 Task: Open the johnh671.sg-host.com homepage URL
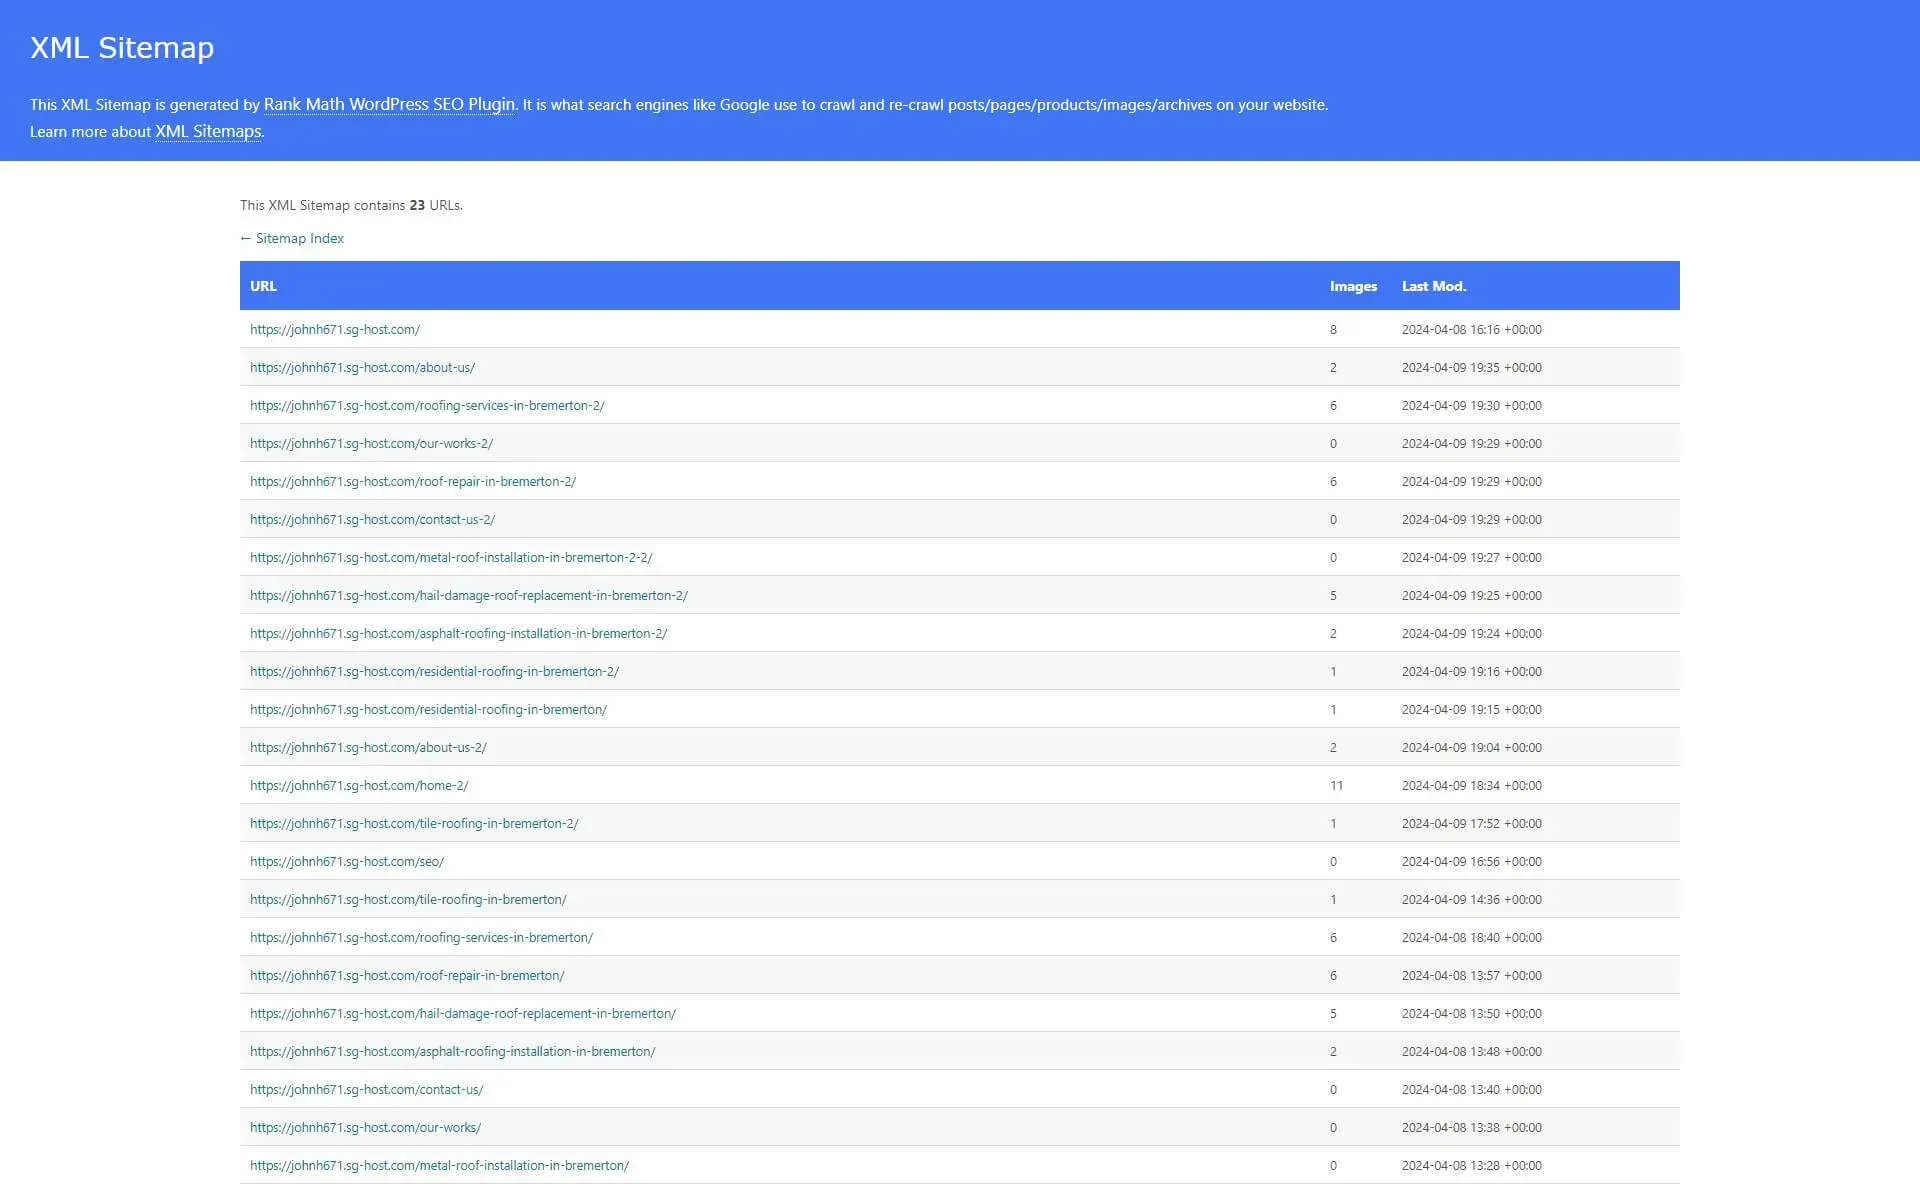pyautogui.click(x=334, y=329)
